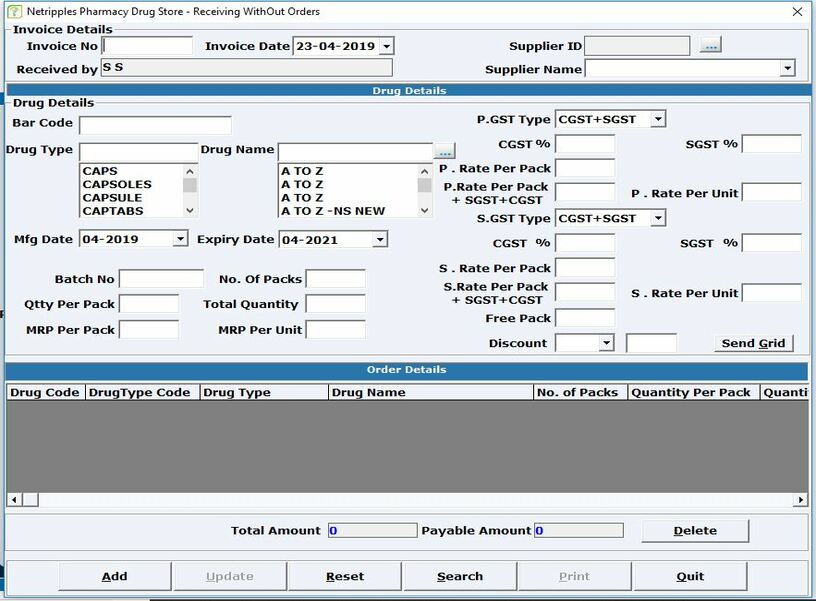Open supplier lookup ellipsis button
The image size is (816, 601).
click(710, 45)
